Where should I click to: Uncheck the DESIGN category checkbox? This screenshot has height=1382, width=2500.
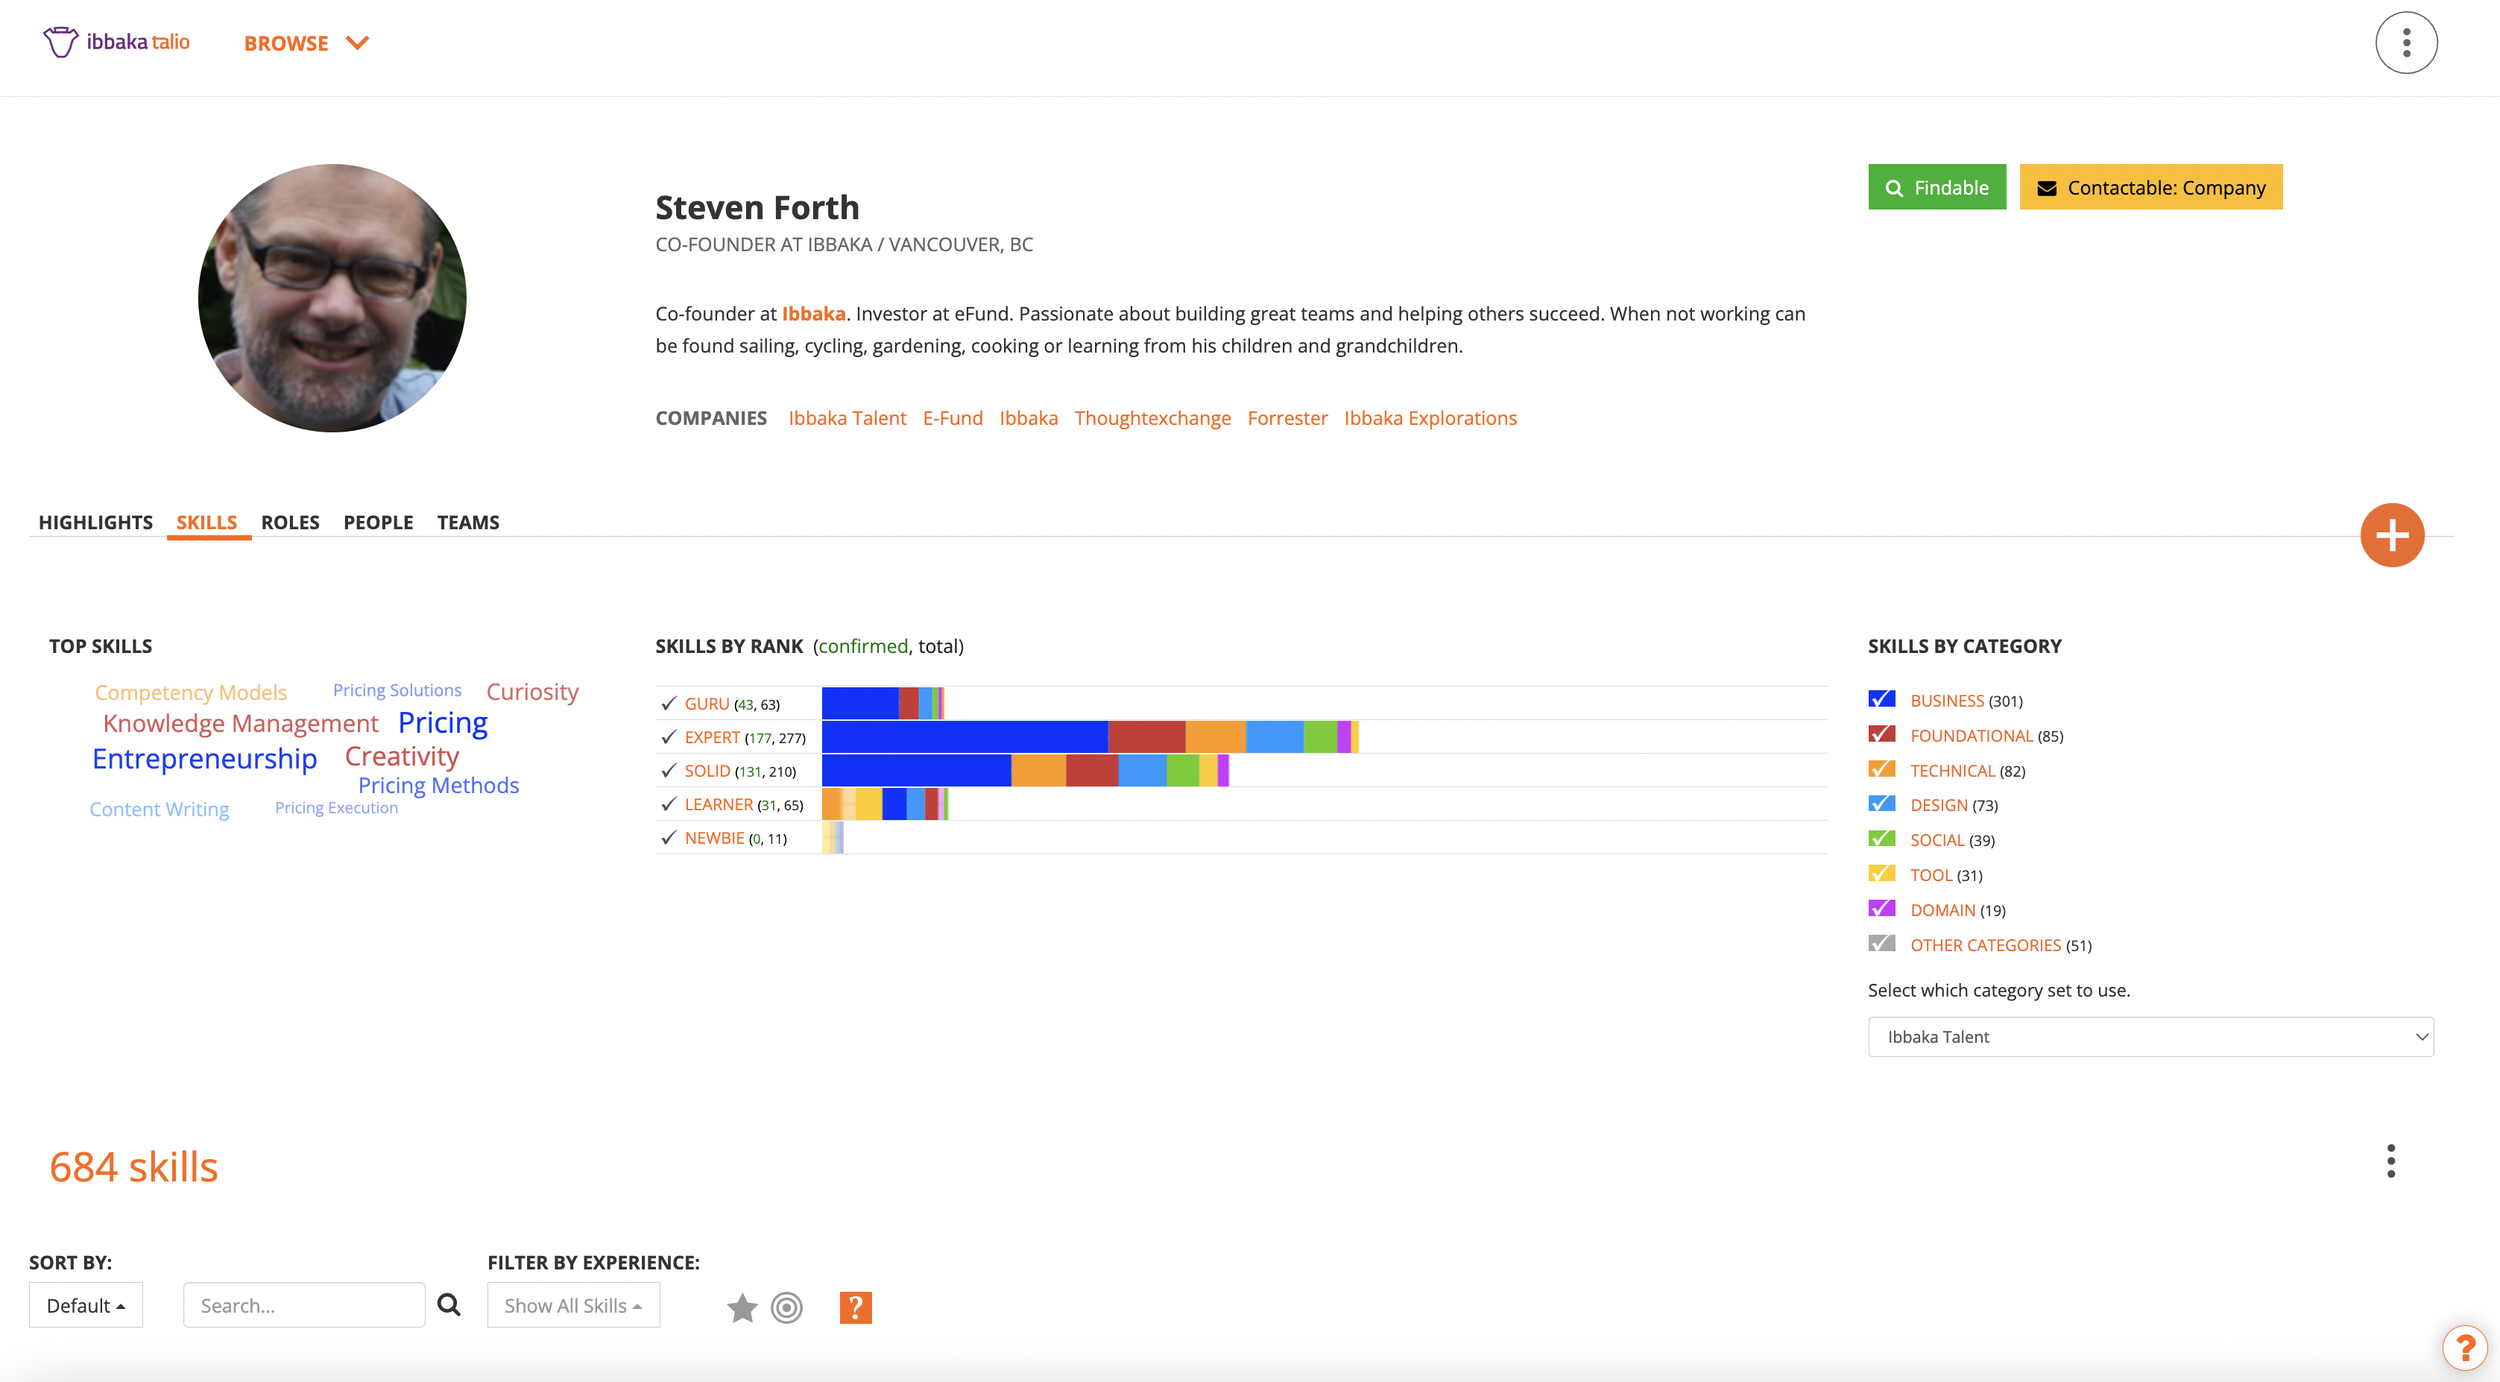pos(1882,803)
